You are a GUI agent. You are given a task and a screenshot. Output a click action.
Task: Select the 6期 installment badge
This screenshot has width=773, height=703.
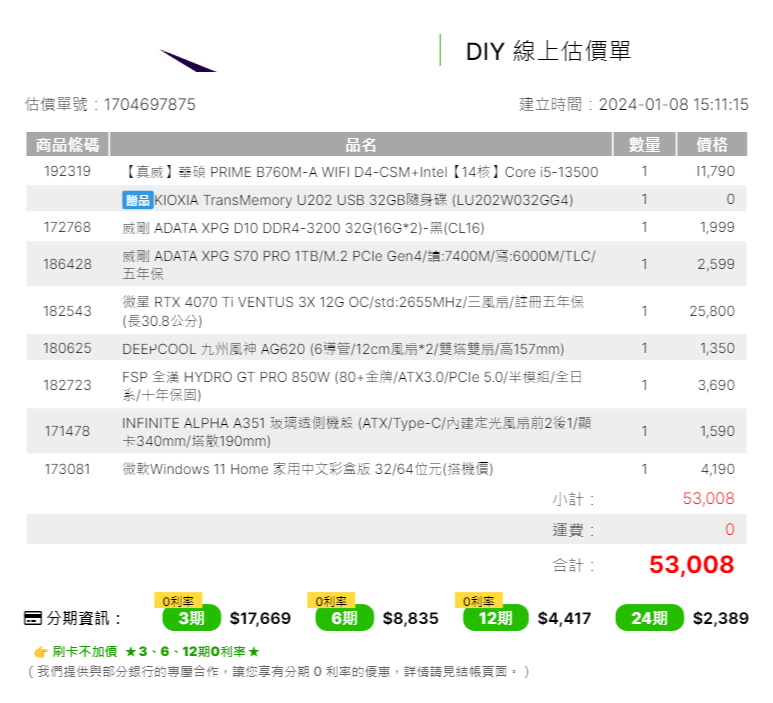[344, 618]
